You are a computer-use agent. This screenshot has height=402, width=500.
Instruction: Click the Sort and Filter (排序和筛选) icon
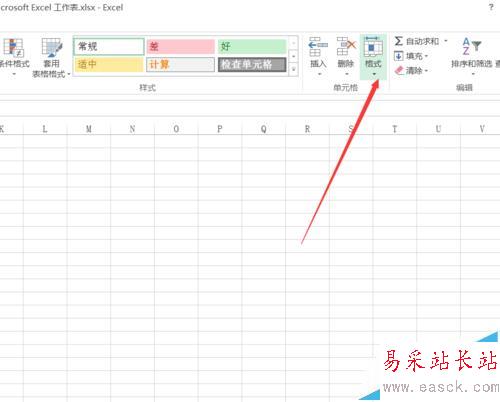tap(471, 46)
